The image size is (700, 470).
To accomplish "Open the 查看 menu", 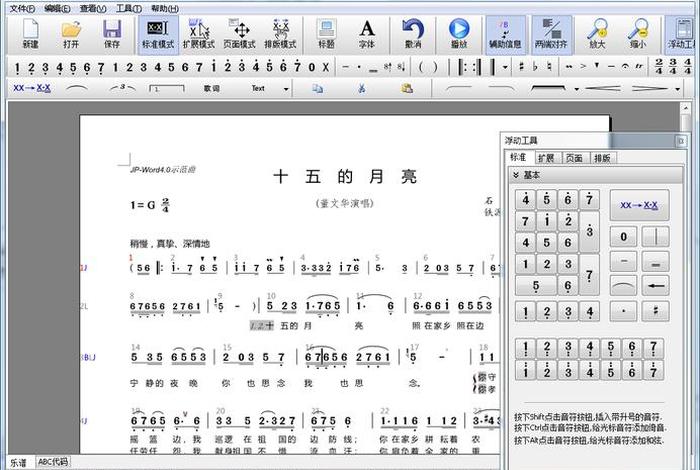I will 93,8.
